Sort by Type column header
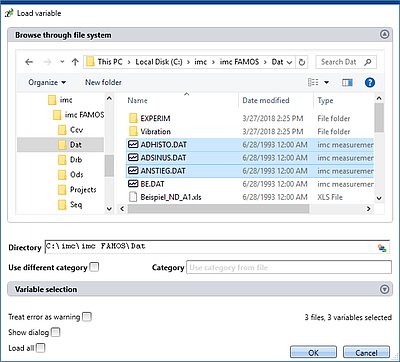This screenshot has height=362, width=400. [x=325, y=100]
